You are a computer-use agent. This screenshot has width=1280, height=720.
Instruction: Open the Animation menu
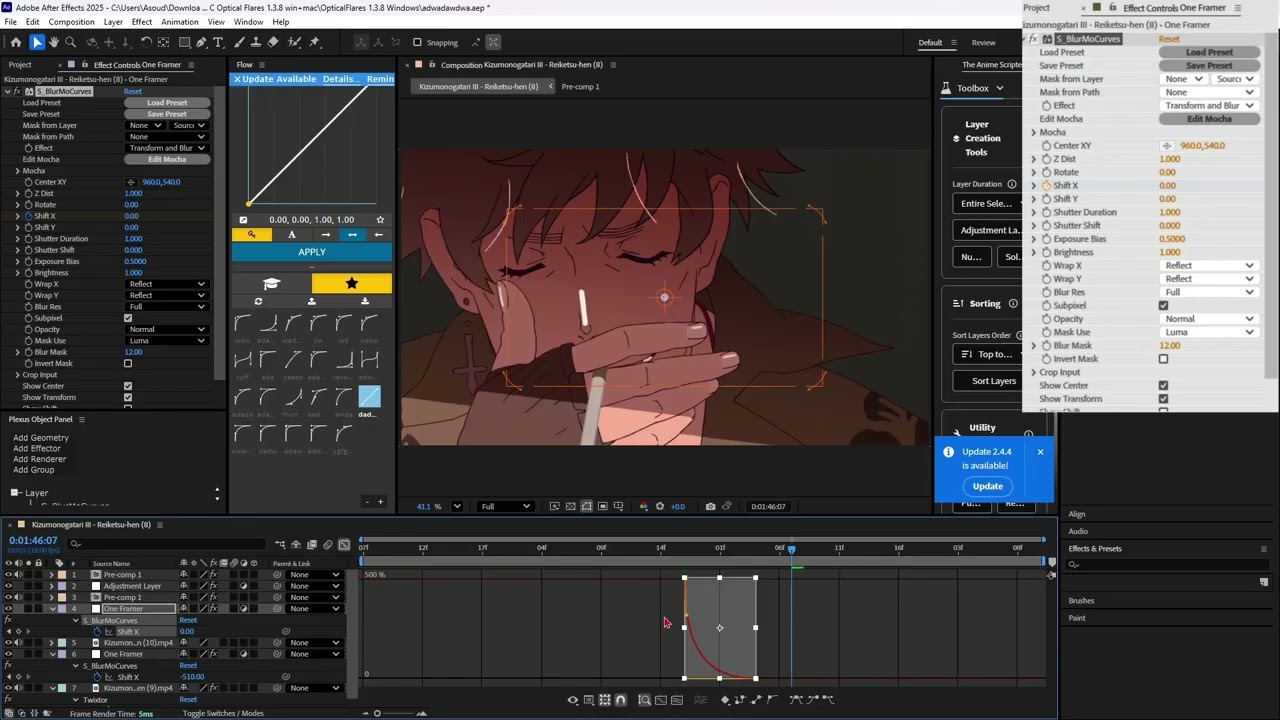pos(180,22)
